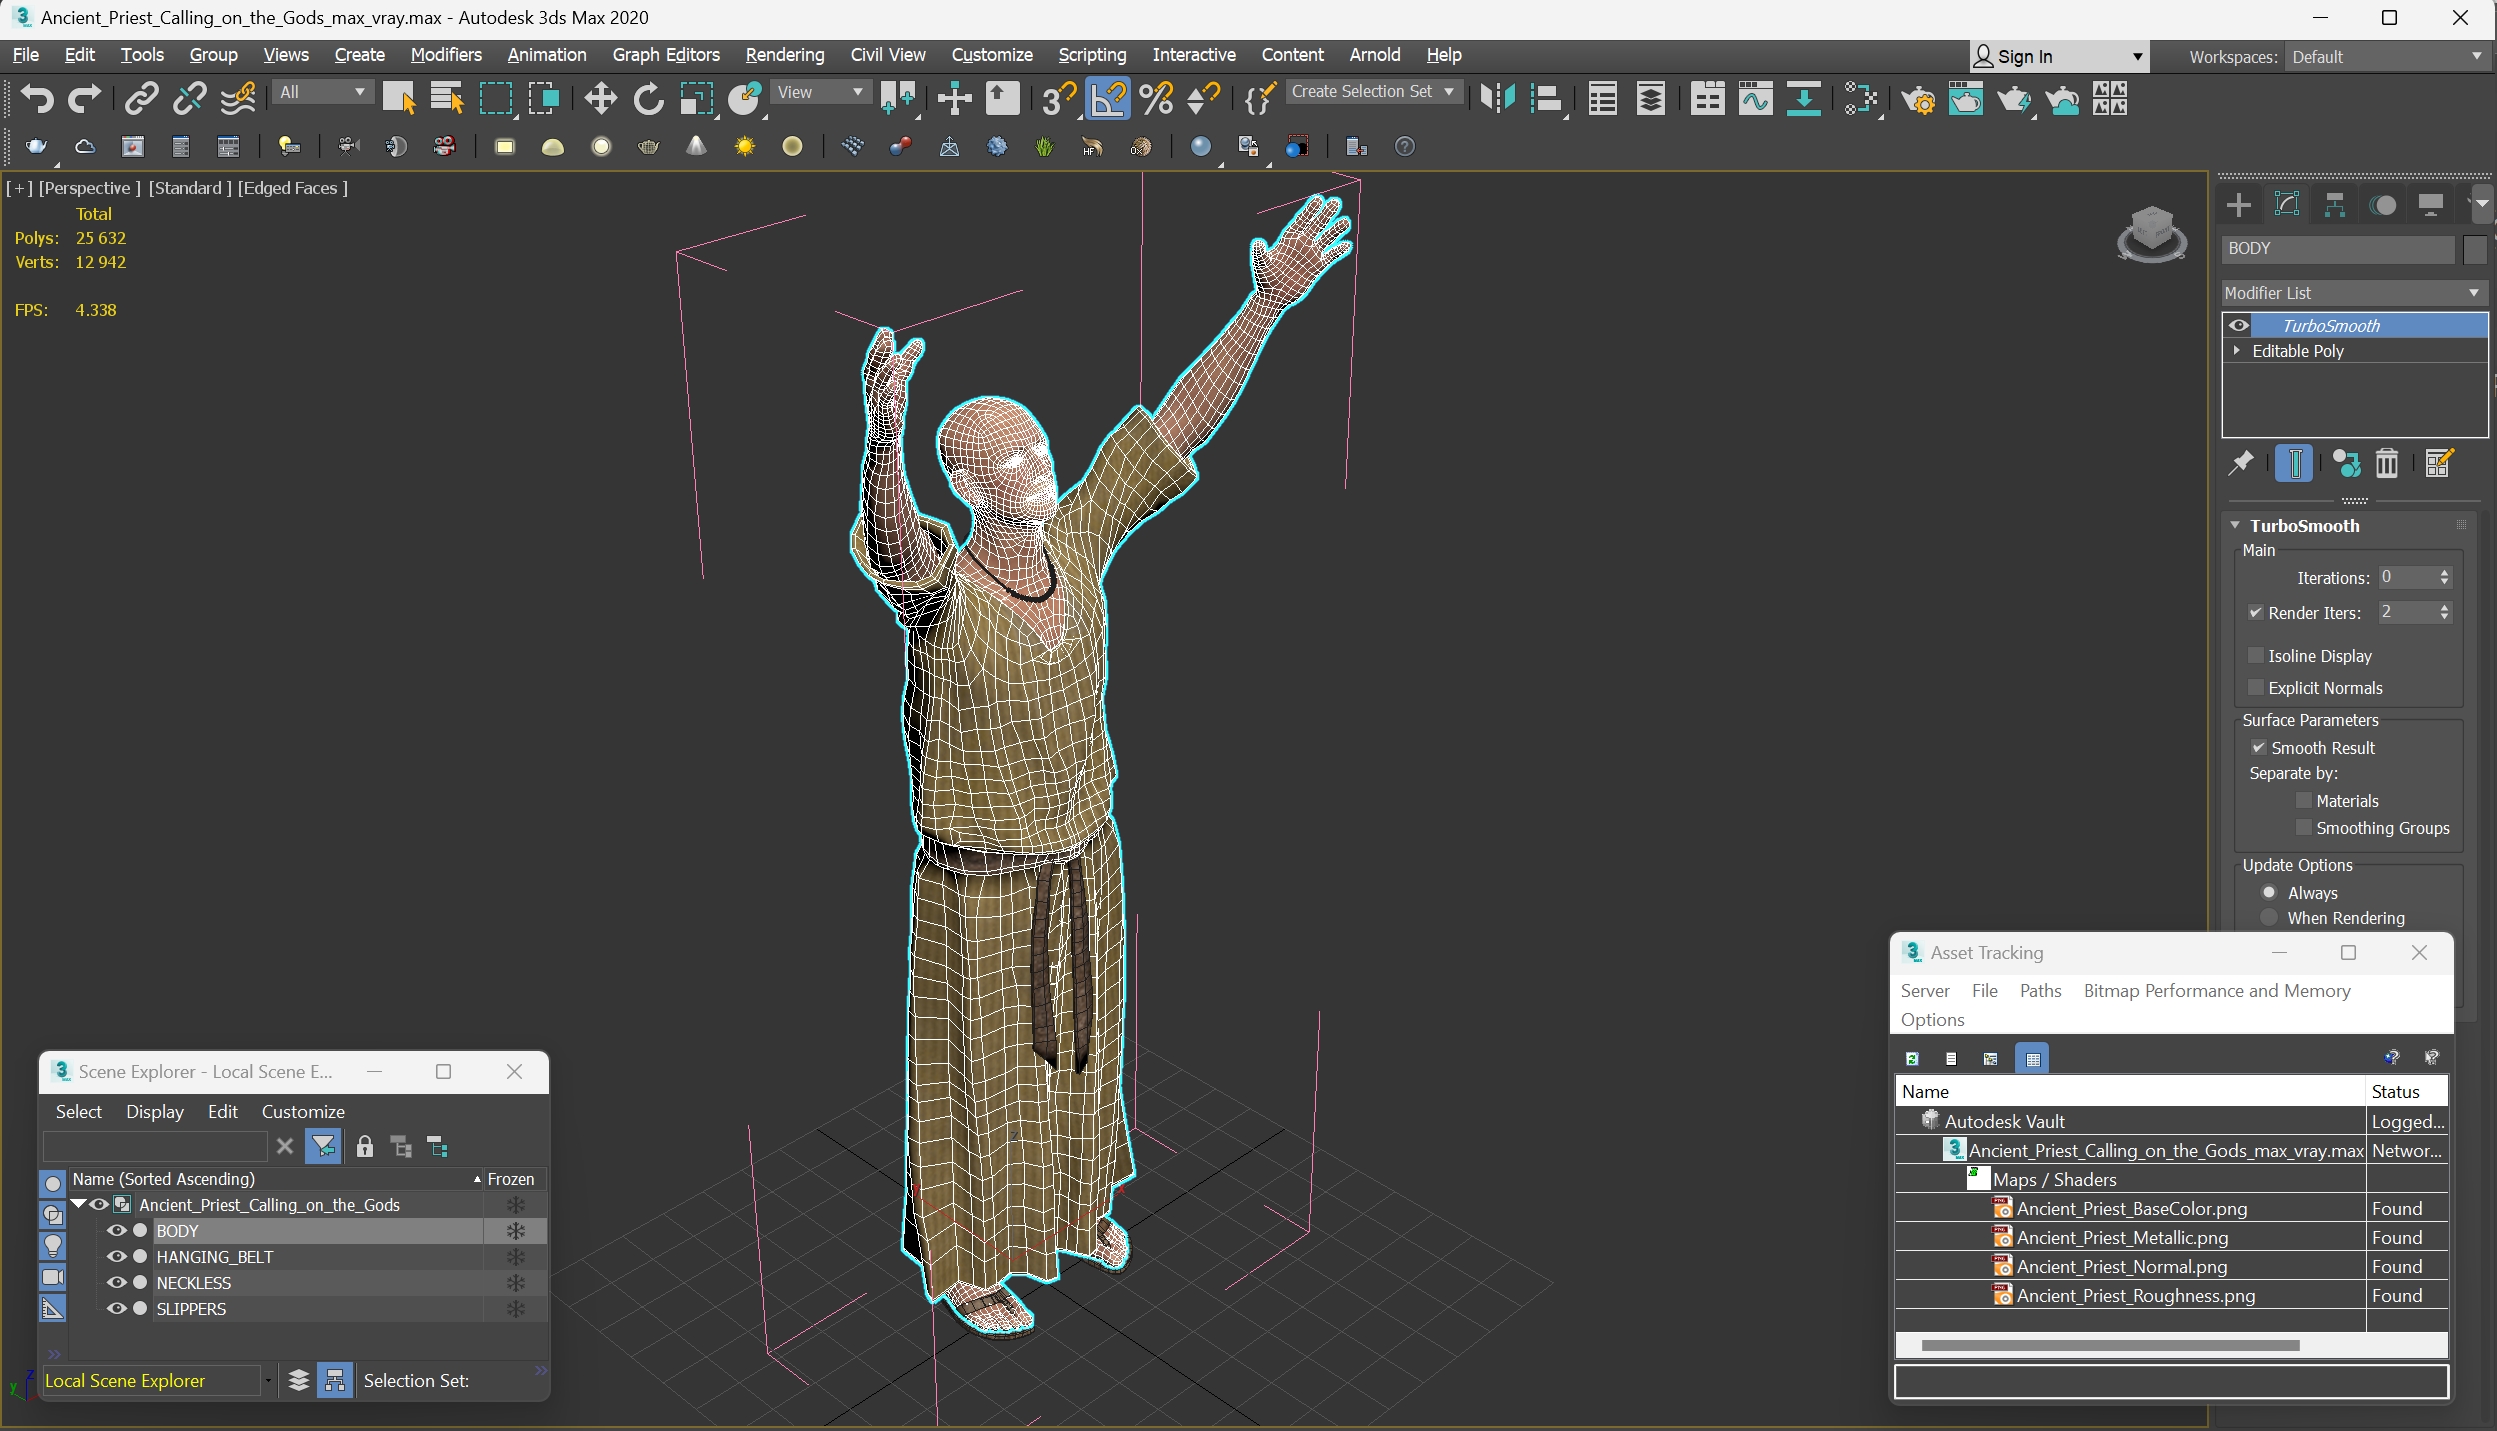Screen dimensions: 2497x1431
Task: Open the Curve Editor icon
Action: pos(1755,98)
